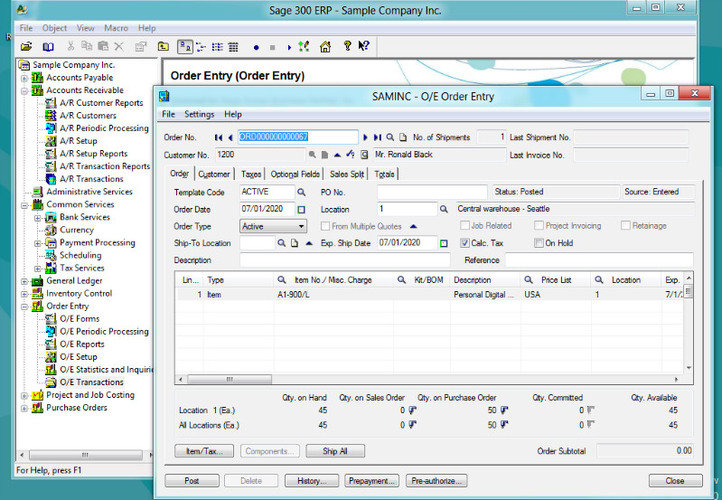Click the order lines horizontal scrollbar
Viewport: 722px width, 500px height.
(428, 380)
